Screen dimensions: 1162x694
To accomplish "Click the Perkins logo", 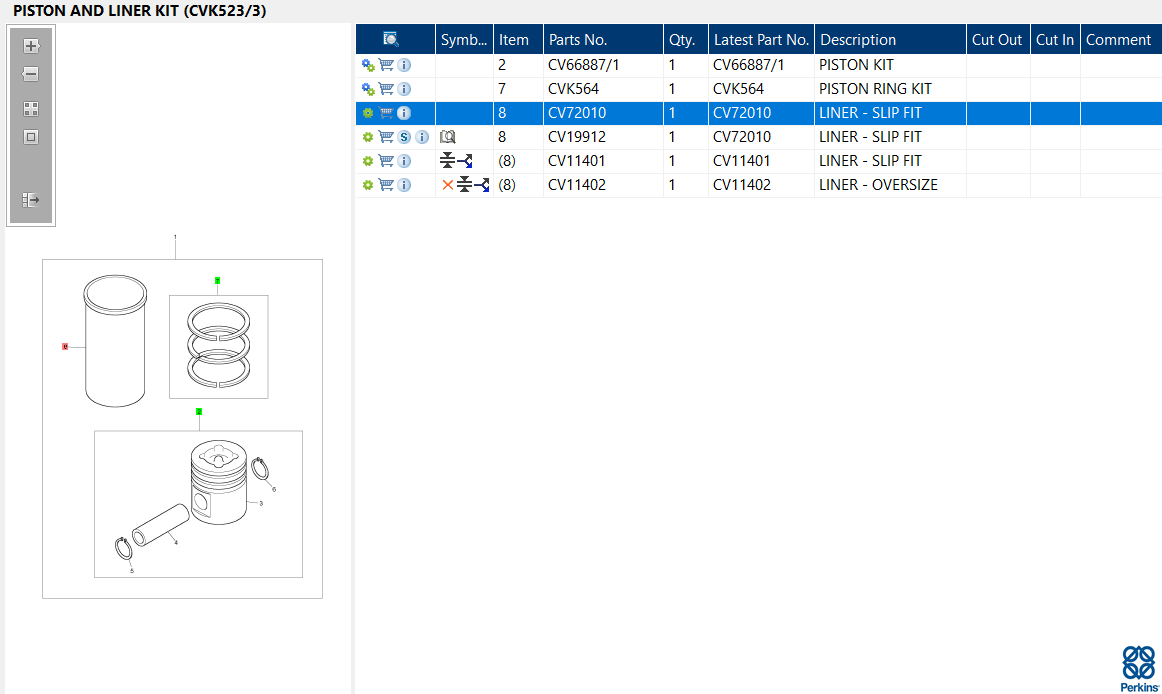I will pyautogui.click(x=1139, y=669).
